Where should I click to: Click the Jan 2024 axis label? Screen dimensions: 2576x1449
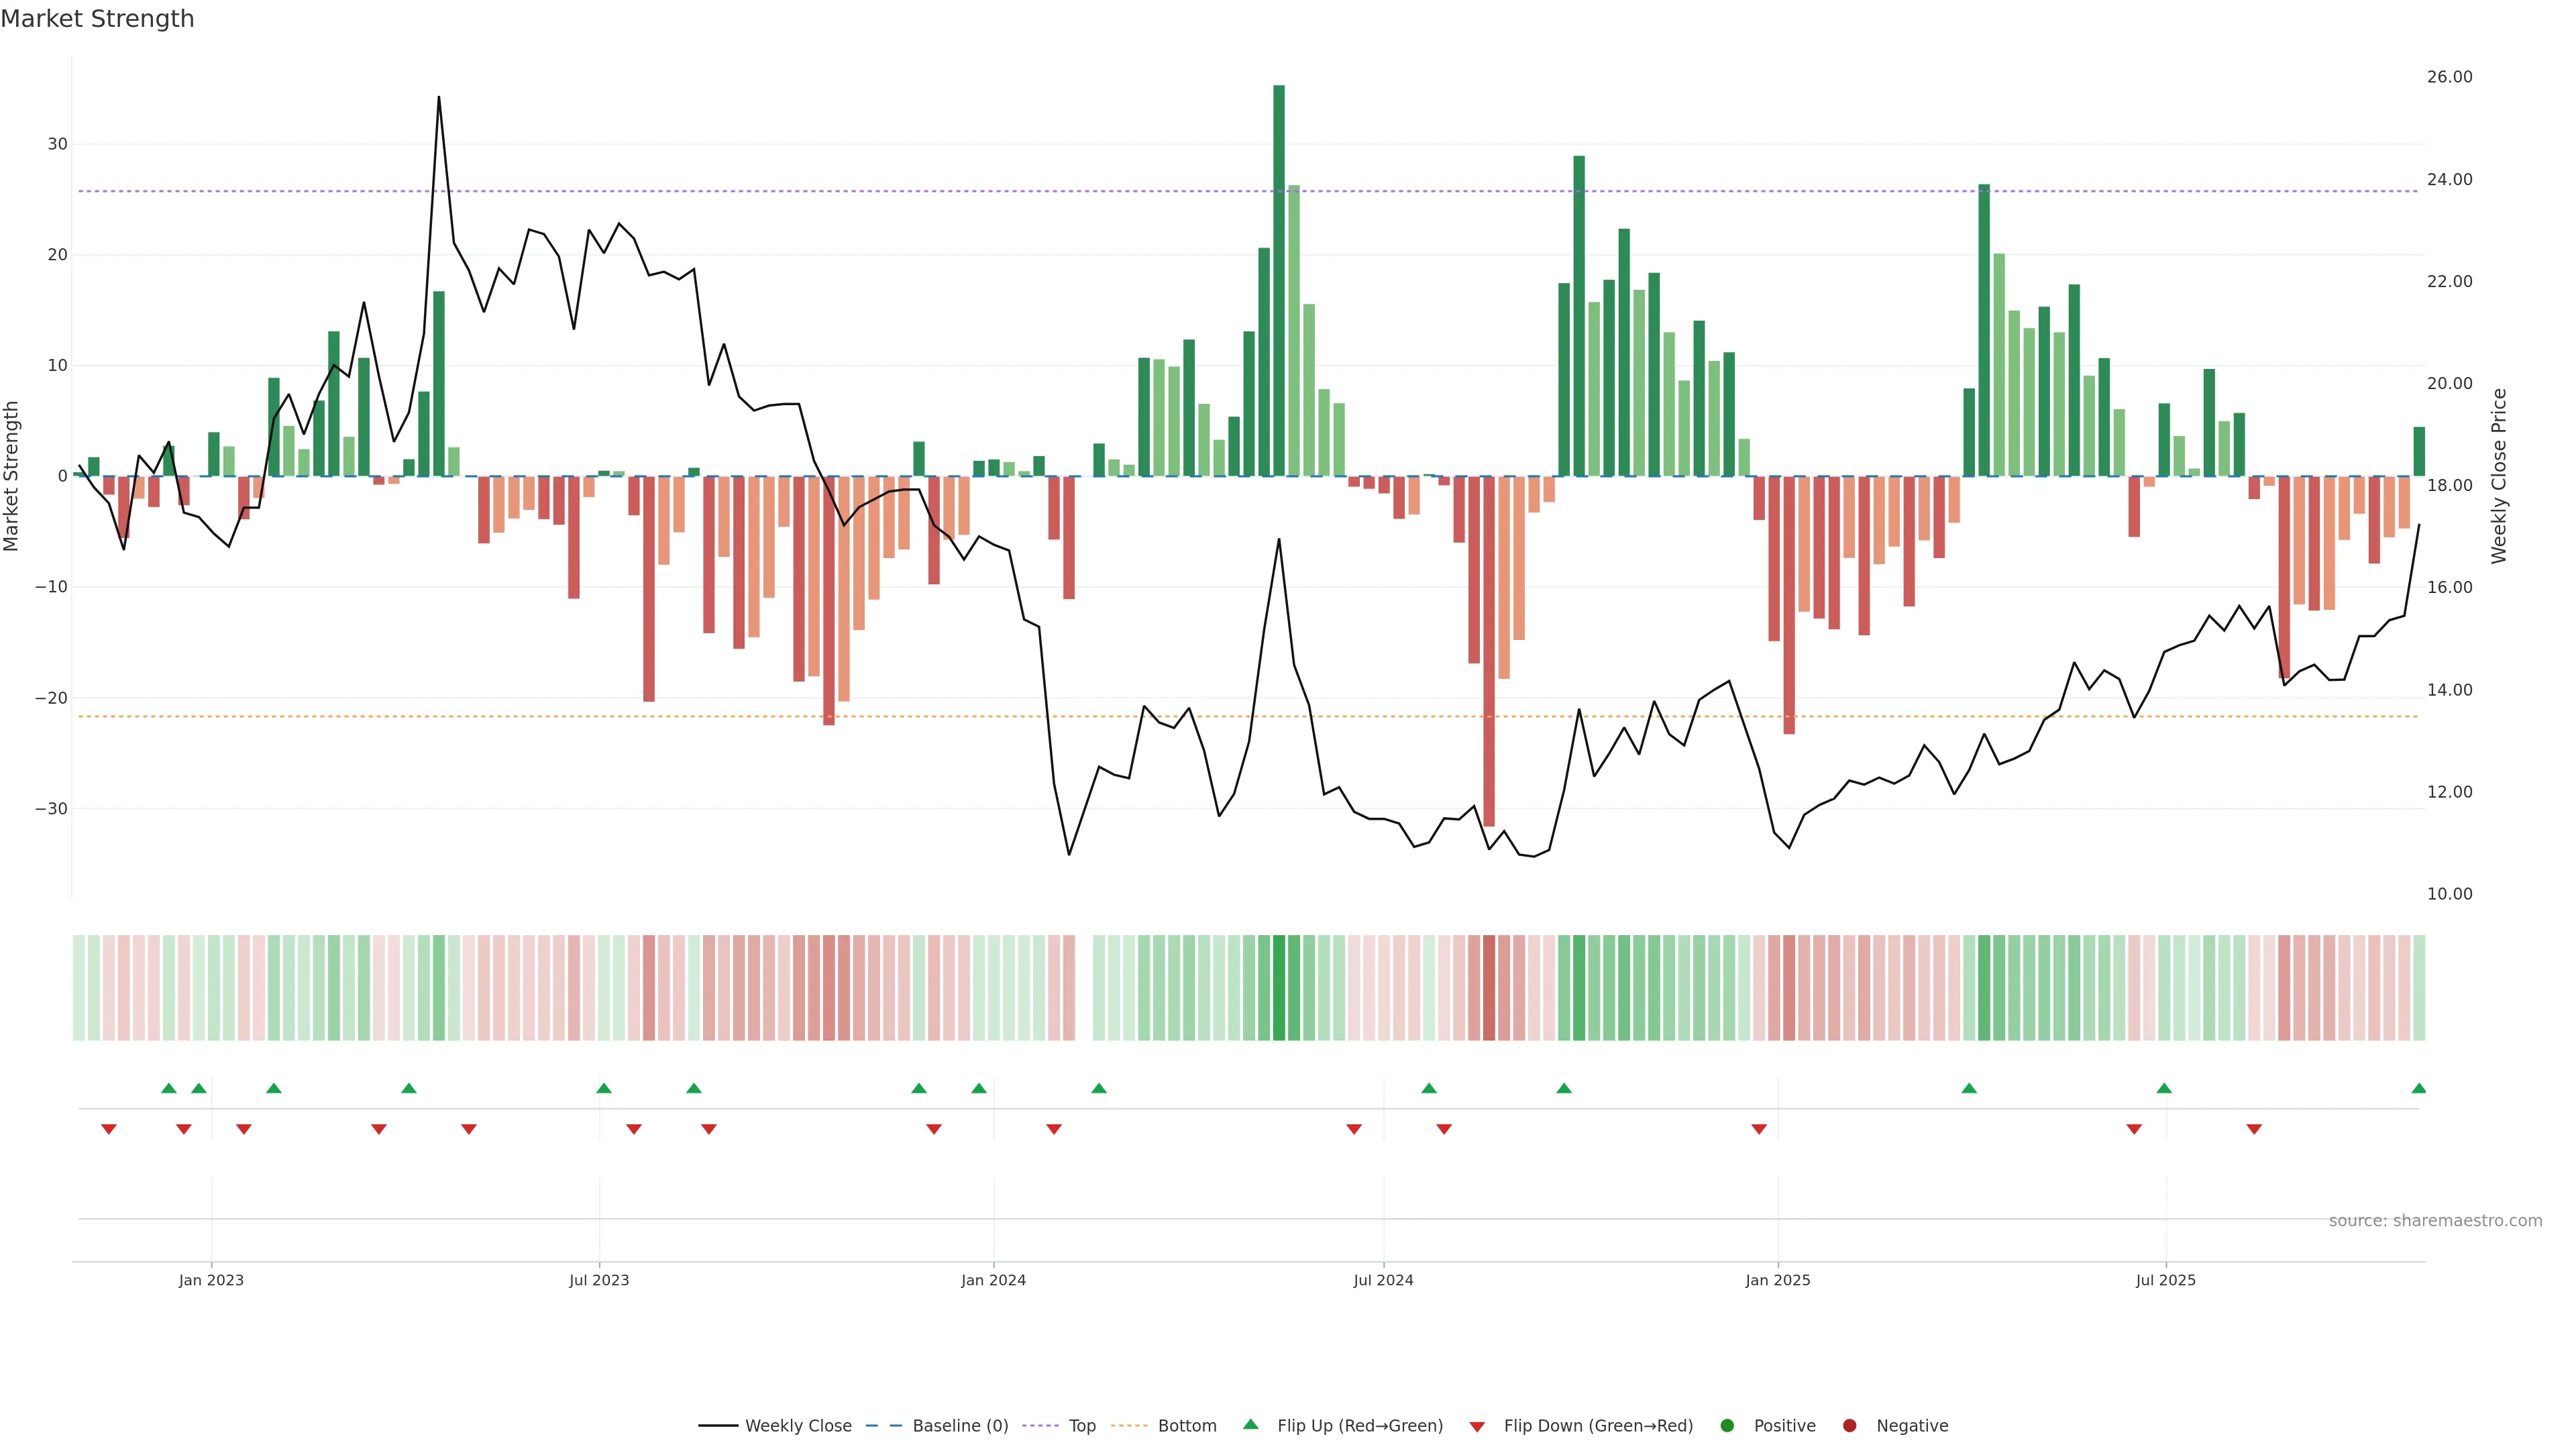[x=993, y=1280]
